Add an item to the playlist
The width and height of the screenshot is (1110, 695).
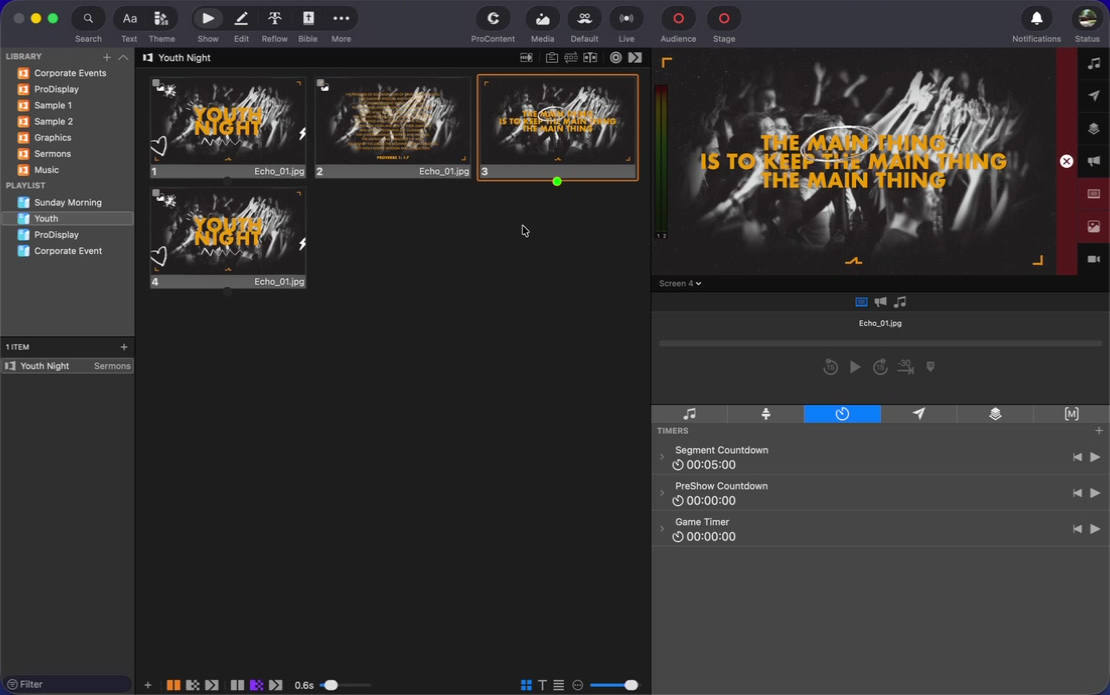click(124, 347)
